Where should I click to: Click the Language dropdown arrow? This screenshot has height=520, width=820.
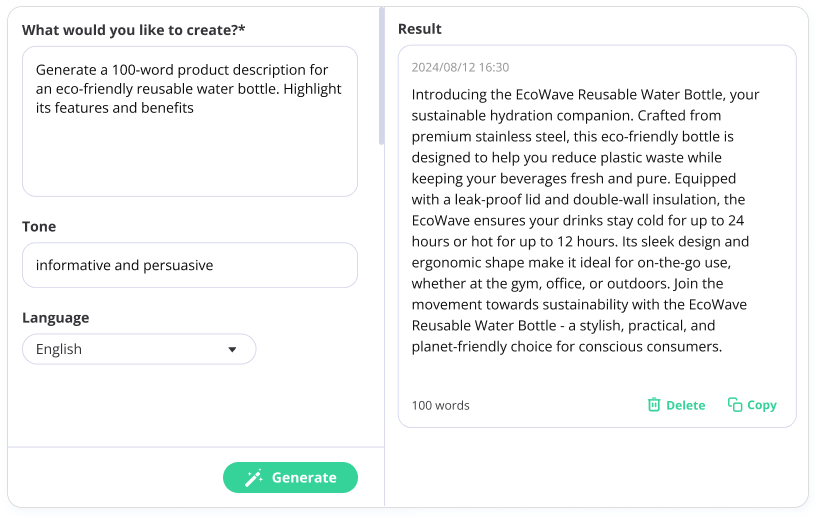coord(232,349)
